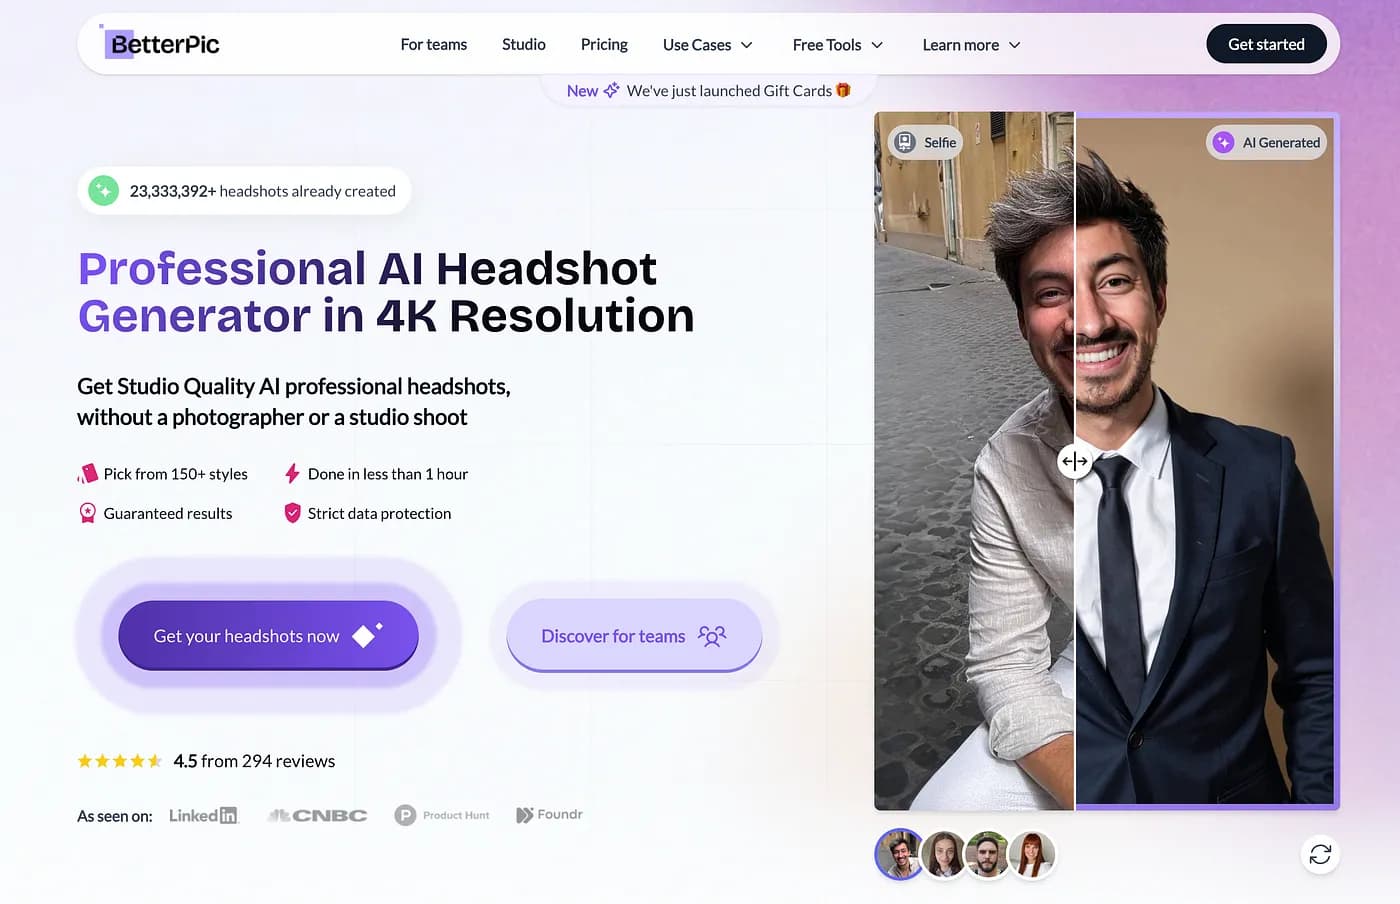
Task: Expand the Use Cases dropdown
Action: coord(707,45)
